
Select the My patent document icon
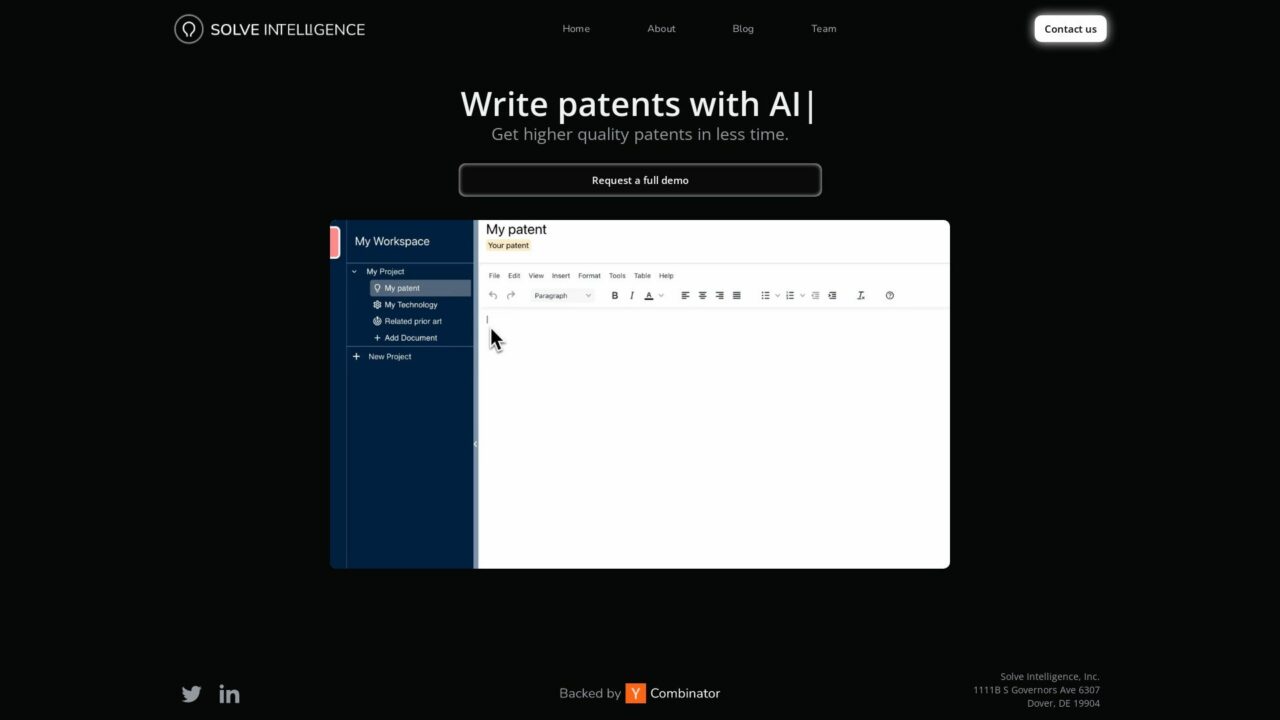(x=378, y=288)
